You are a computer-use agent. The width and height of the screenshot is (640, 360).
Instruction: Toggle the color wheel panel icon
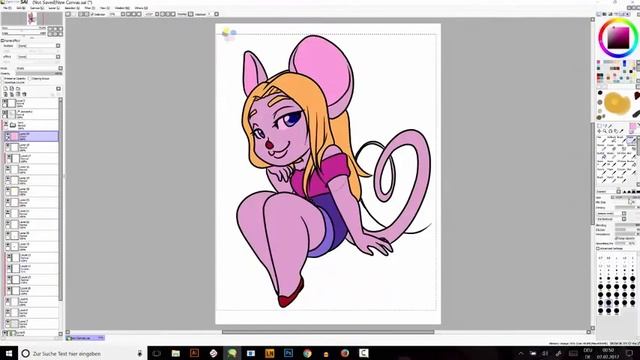pyautogui.click(x=598, y=14)
